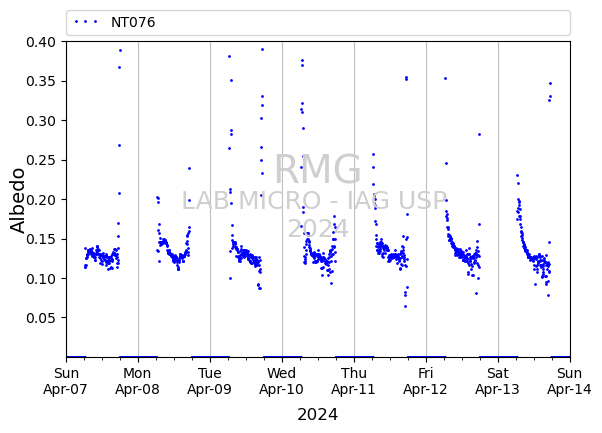Click the Wed Apr-10 x-axis label
Viewport: 602px width, 433px height.
281,381
